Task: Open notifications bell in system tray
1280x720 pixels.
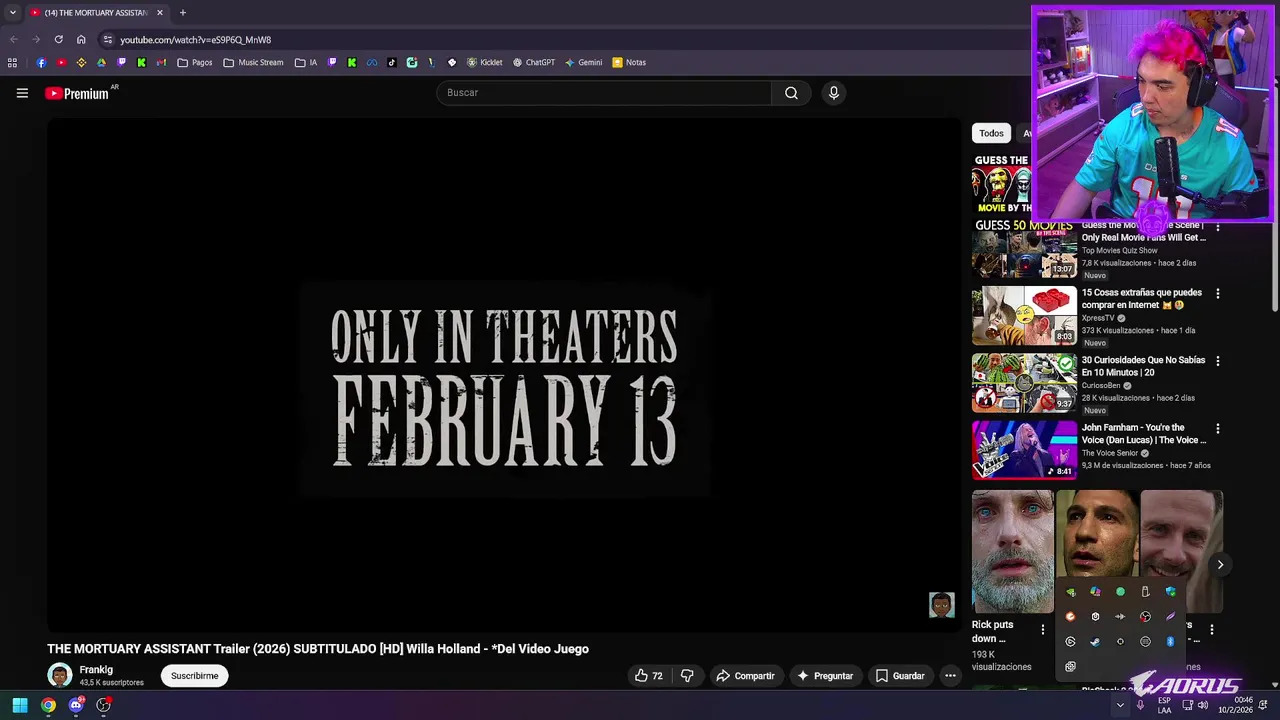Action: pyautogui.click(x=1263, y=705)
